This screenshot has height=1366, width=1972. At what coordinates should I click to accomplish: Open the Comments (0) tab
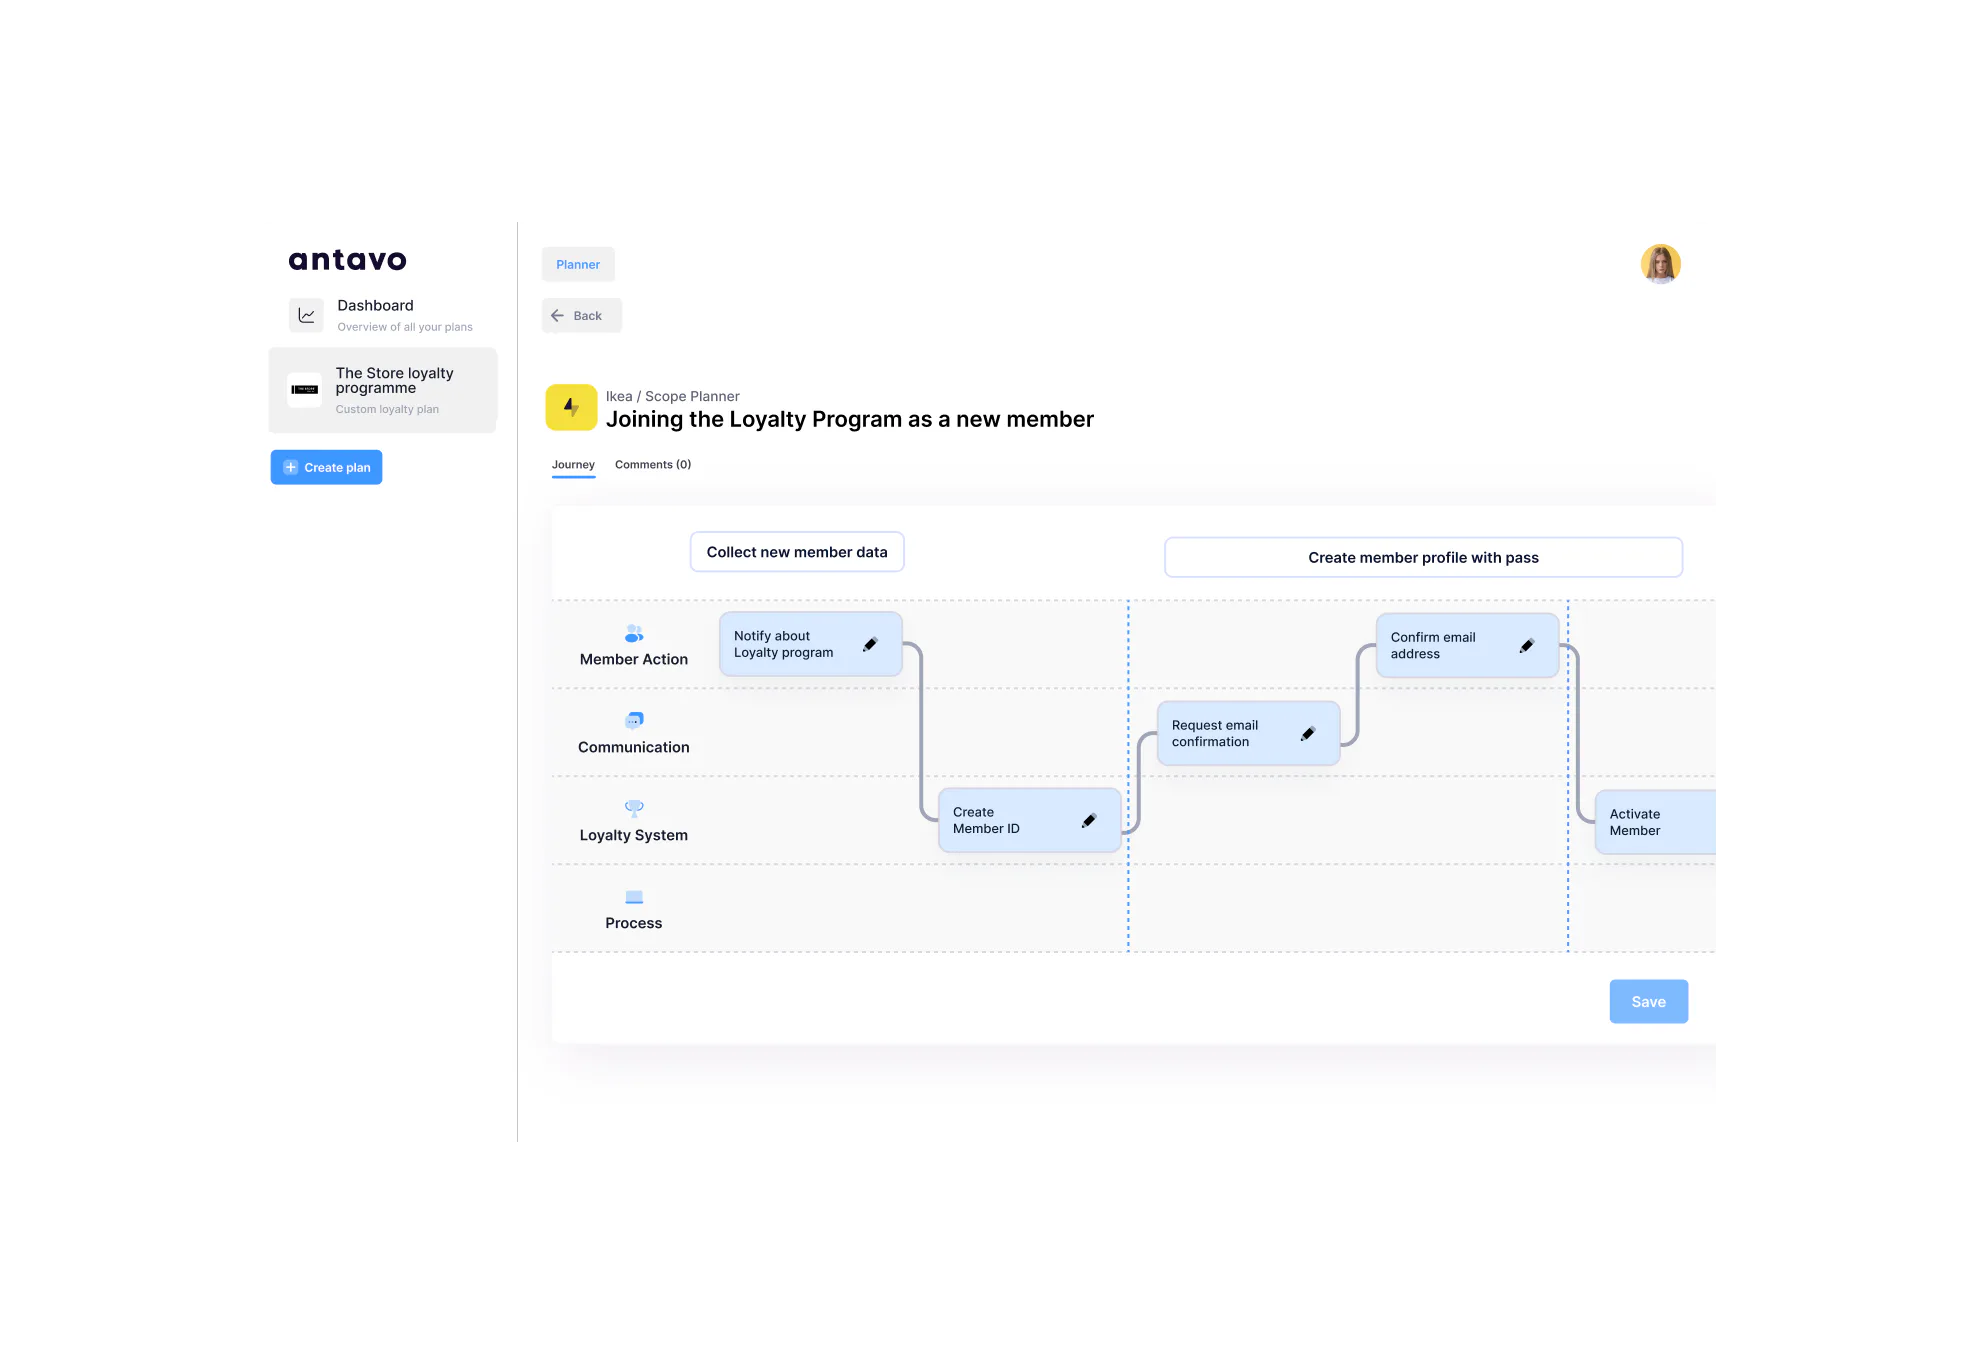click(x=653, y=465)
